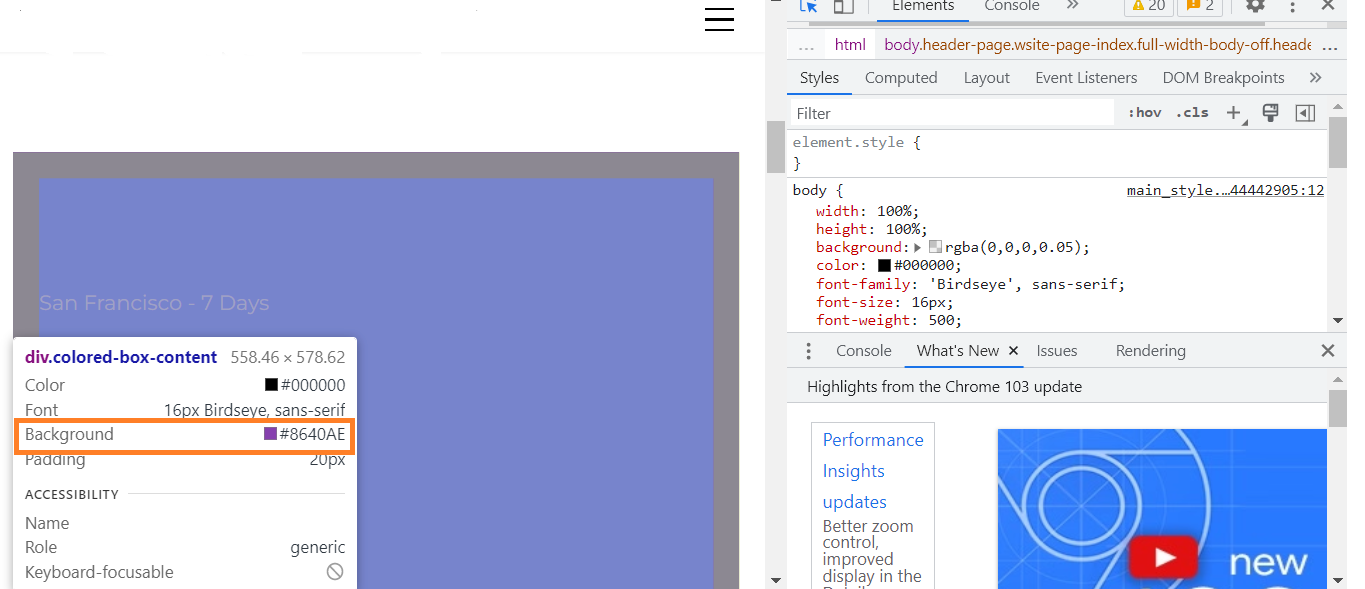Click the black color swatch for color property
Screen dimensions: 1365x589
[884, 266]
